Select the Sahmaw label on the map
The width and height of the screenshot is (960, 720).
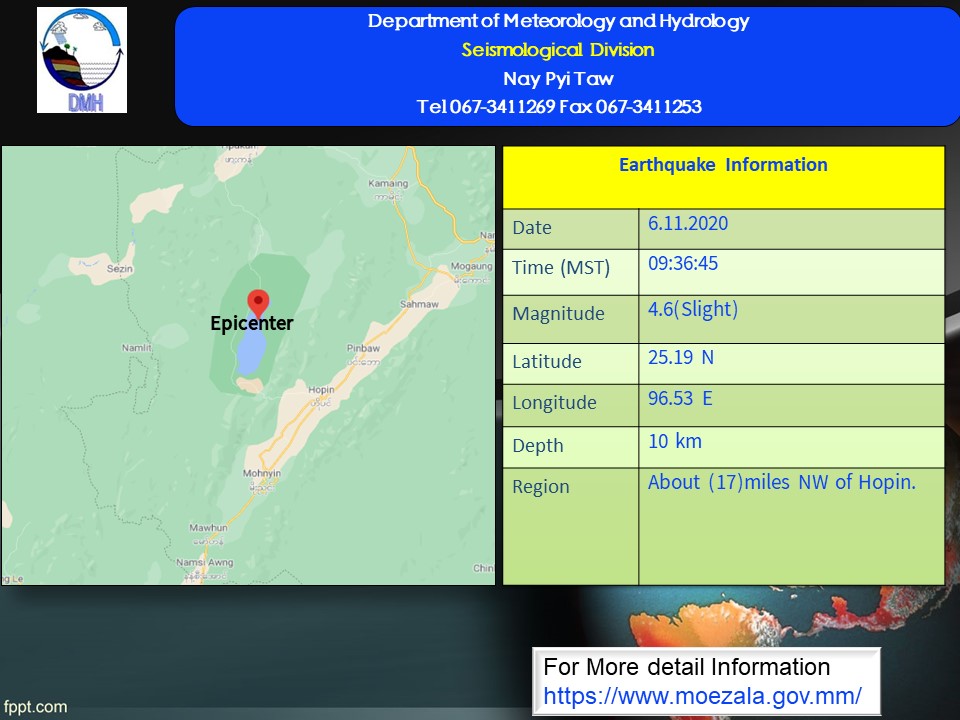419,304
